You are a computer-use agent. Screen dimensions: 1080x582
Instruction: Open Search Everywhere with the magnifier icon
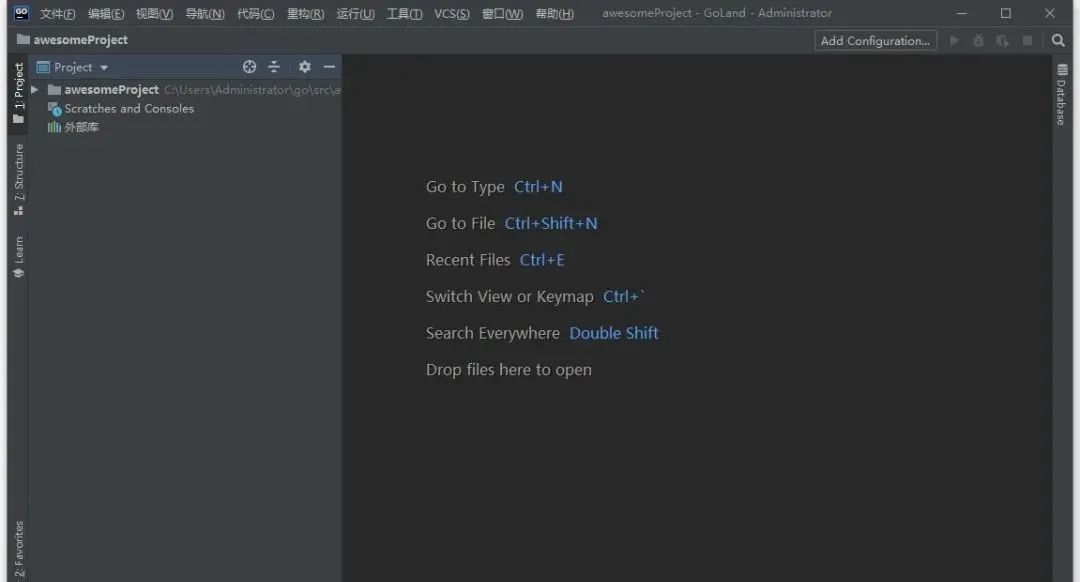[1058, 40]
